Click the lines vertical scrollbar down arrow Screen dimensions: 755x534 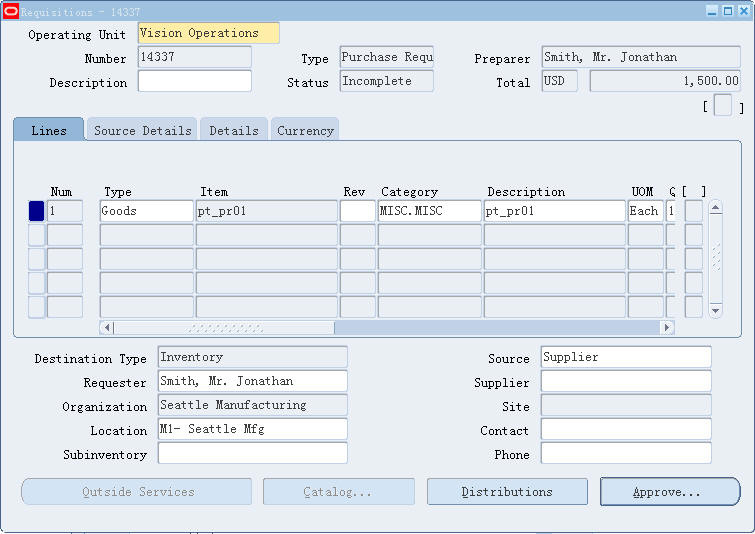click(716, 311)
